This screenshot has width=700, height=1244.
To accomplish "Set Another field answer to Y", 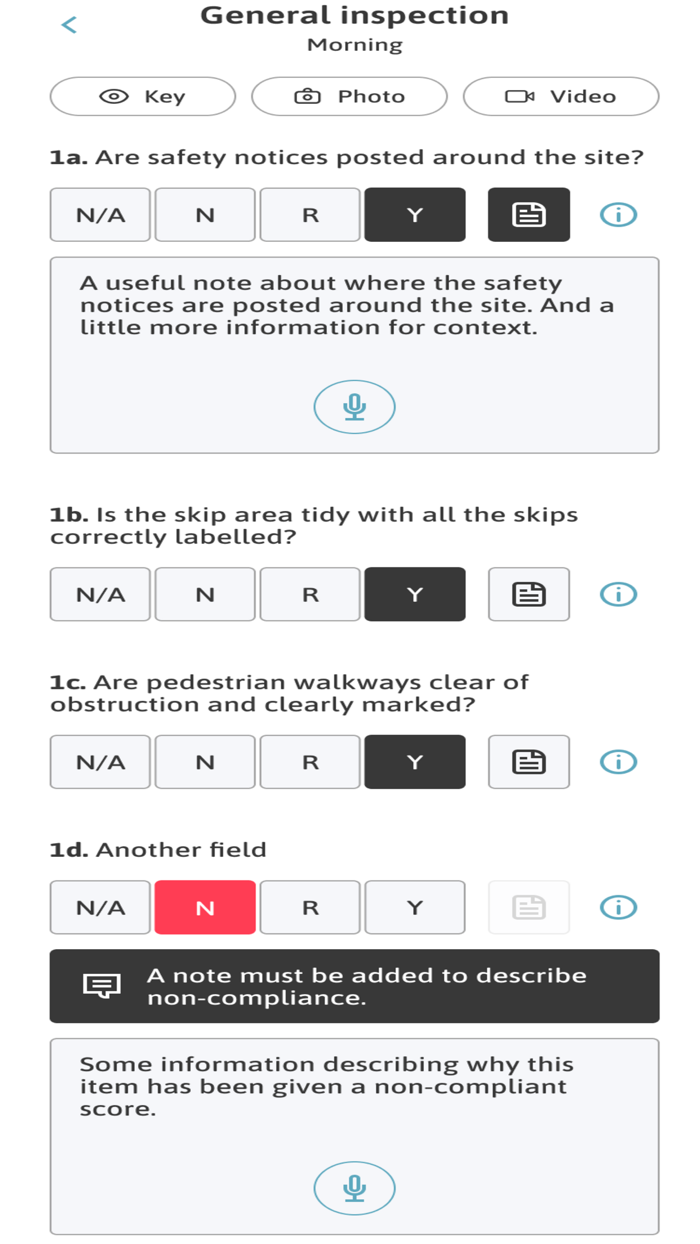I will [x=415, y=908].
